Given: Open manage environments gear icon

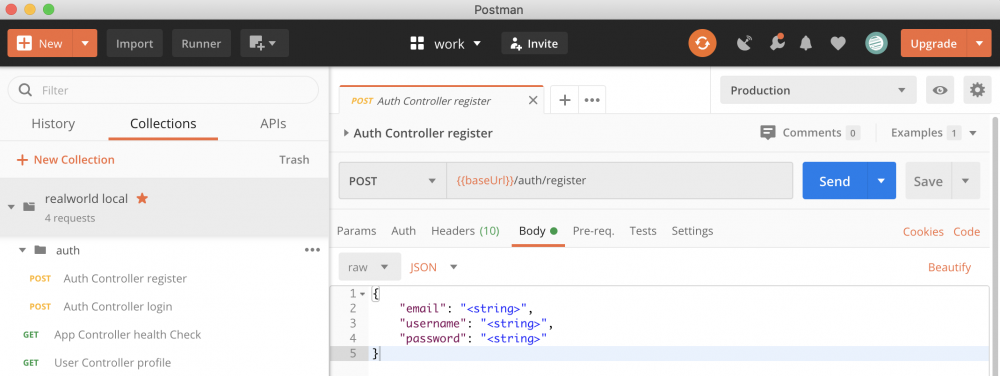Looking at the screenshot, I should coord(977,90).
